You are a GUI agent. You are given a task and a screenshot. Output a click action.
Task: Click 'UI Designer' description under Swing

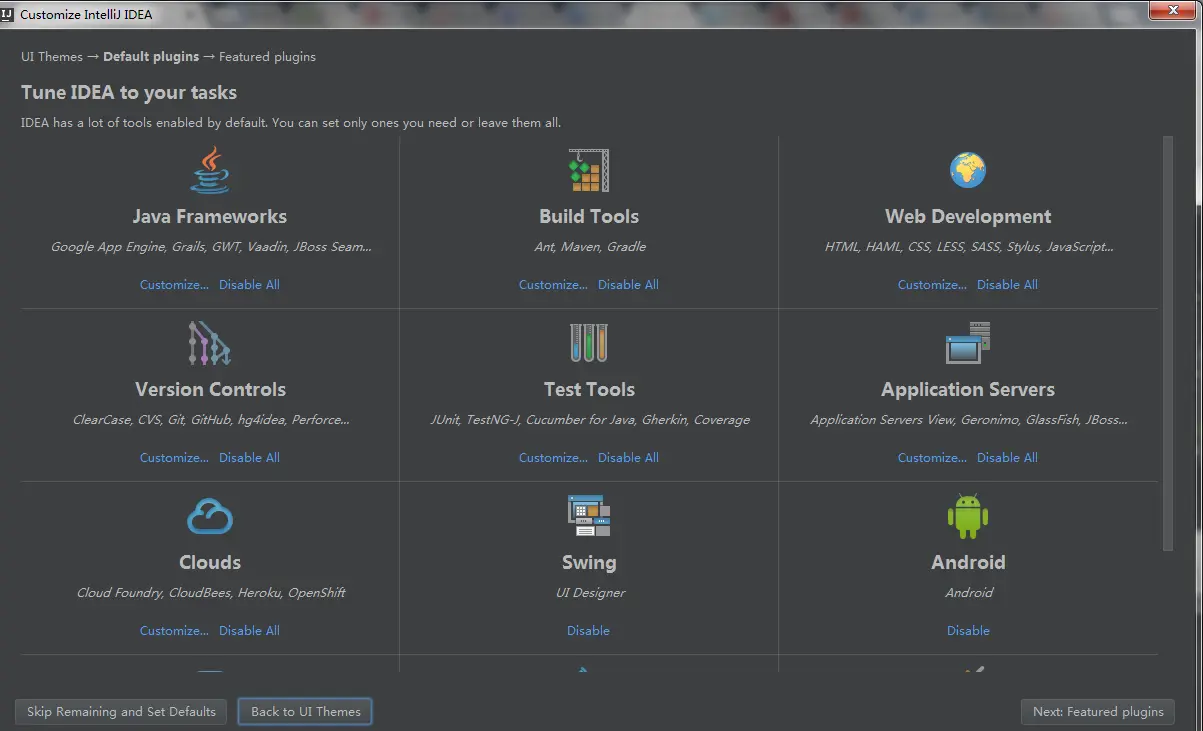click(590, 593)
